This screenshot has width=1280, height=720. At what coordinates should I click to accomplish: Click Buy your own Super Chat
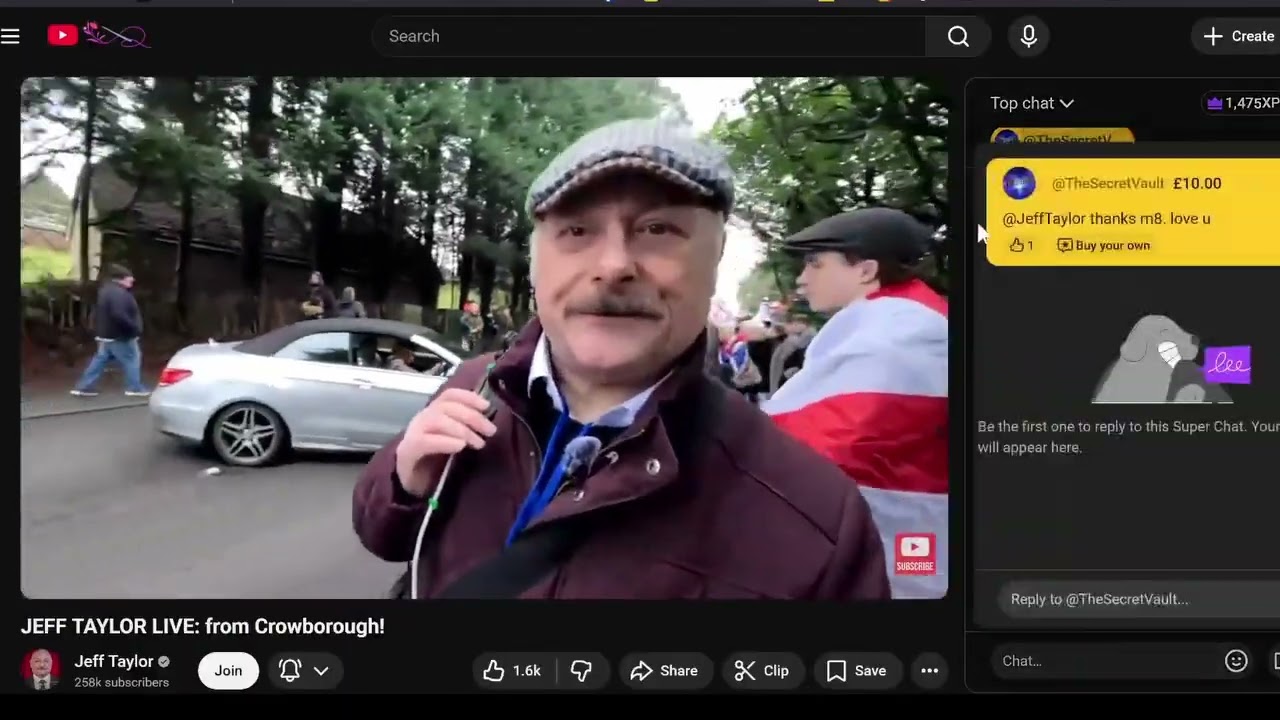click(1104, 245)
